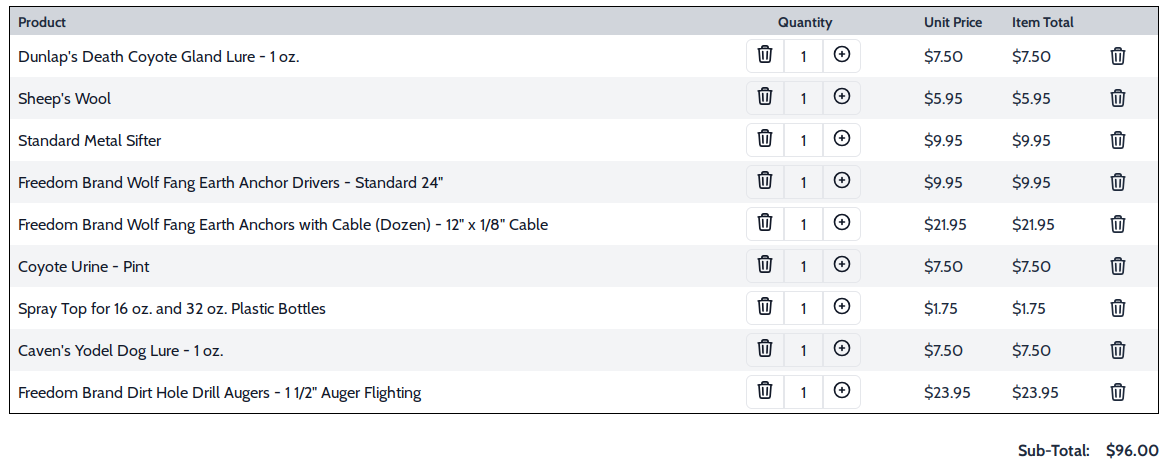This screenshot has height=468, width=1172.
Task: Click plus icon for Dunlap's Death Coyote Gland Lure
Action: (x=842, y=55)
